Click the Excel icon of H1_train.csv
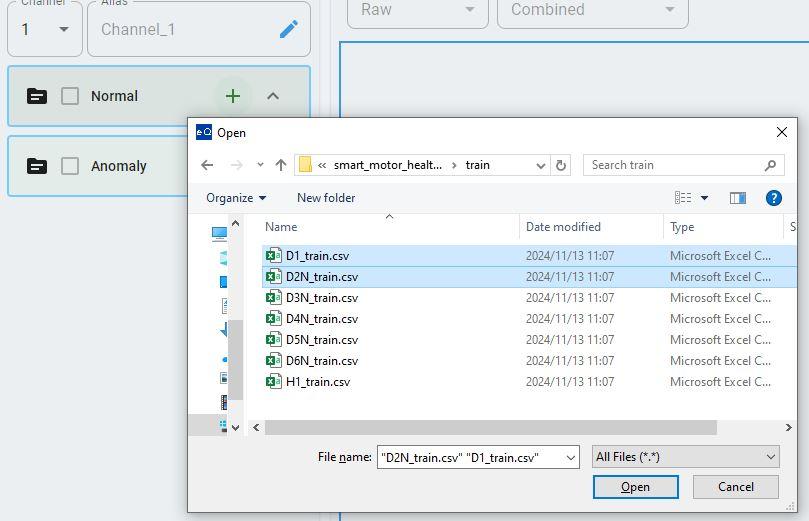This screenshot has height=521, width=809. tap(273, 382)
